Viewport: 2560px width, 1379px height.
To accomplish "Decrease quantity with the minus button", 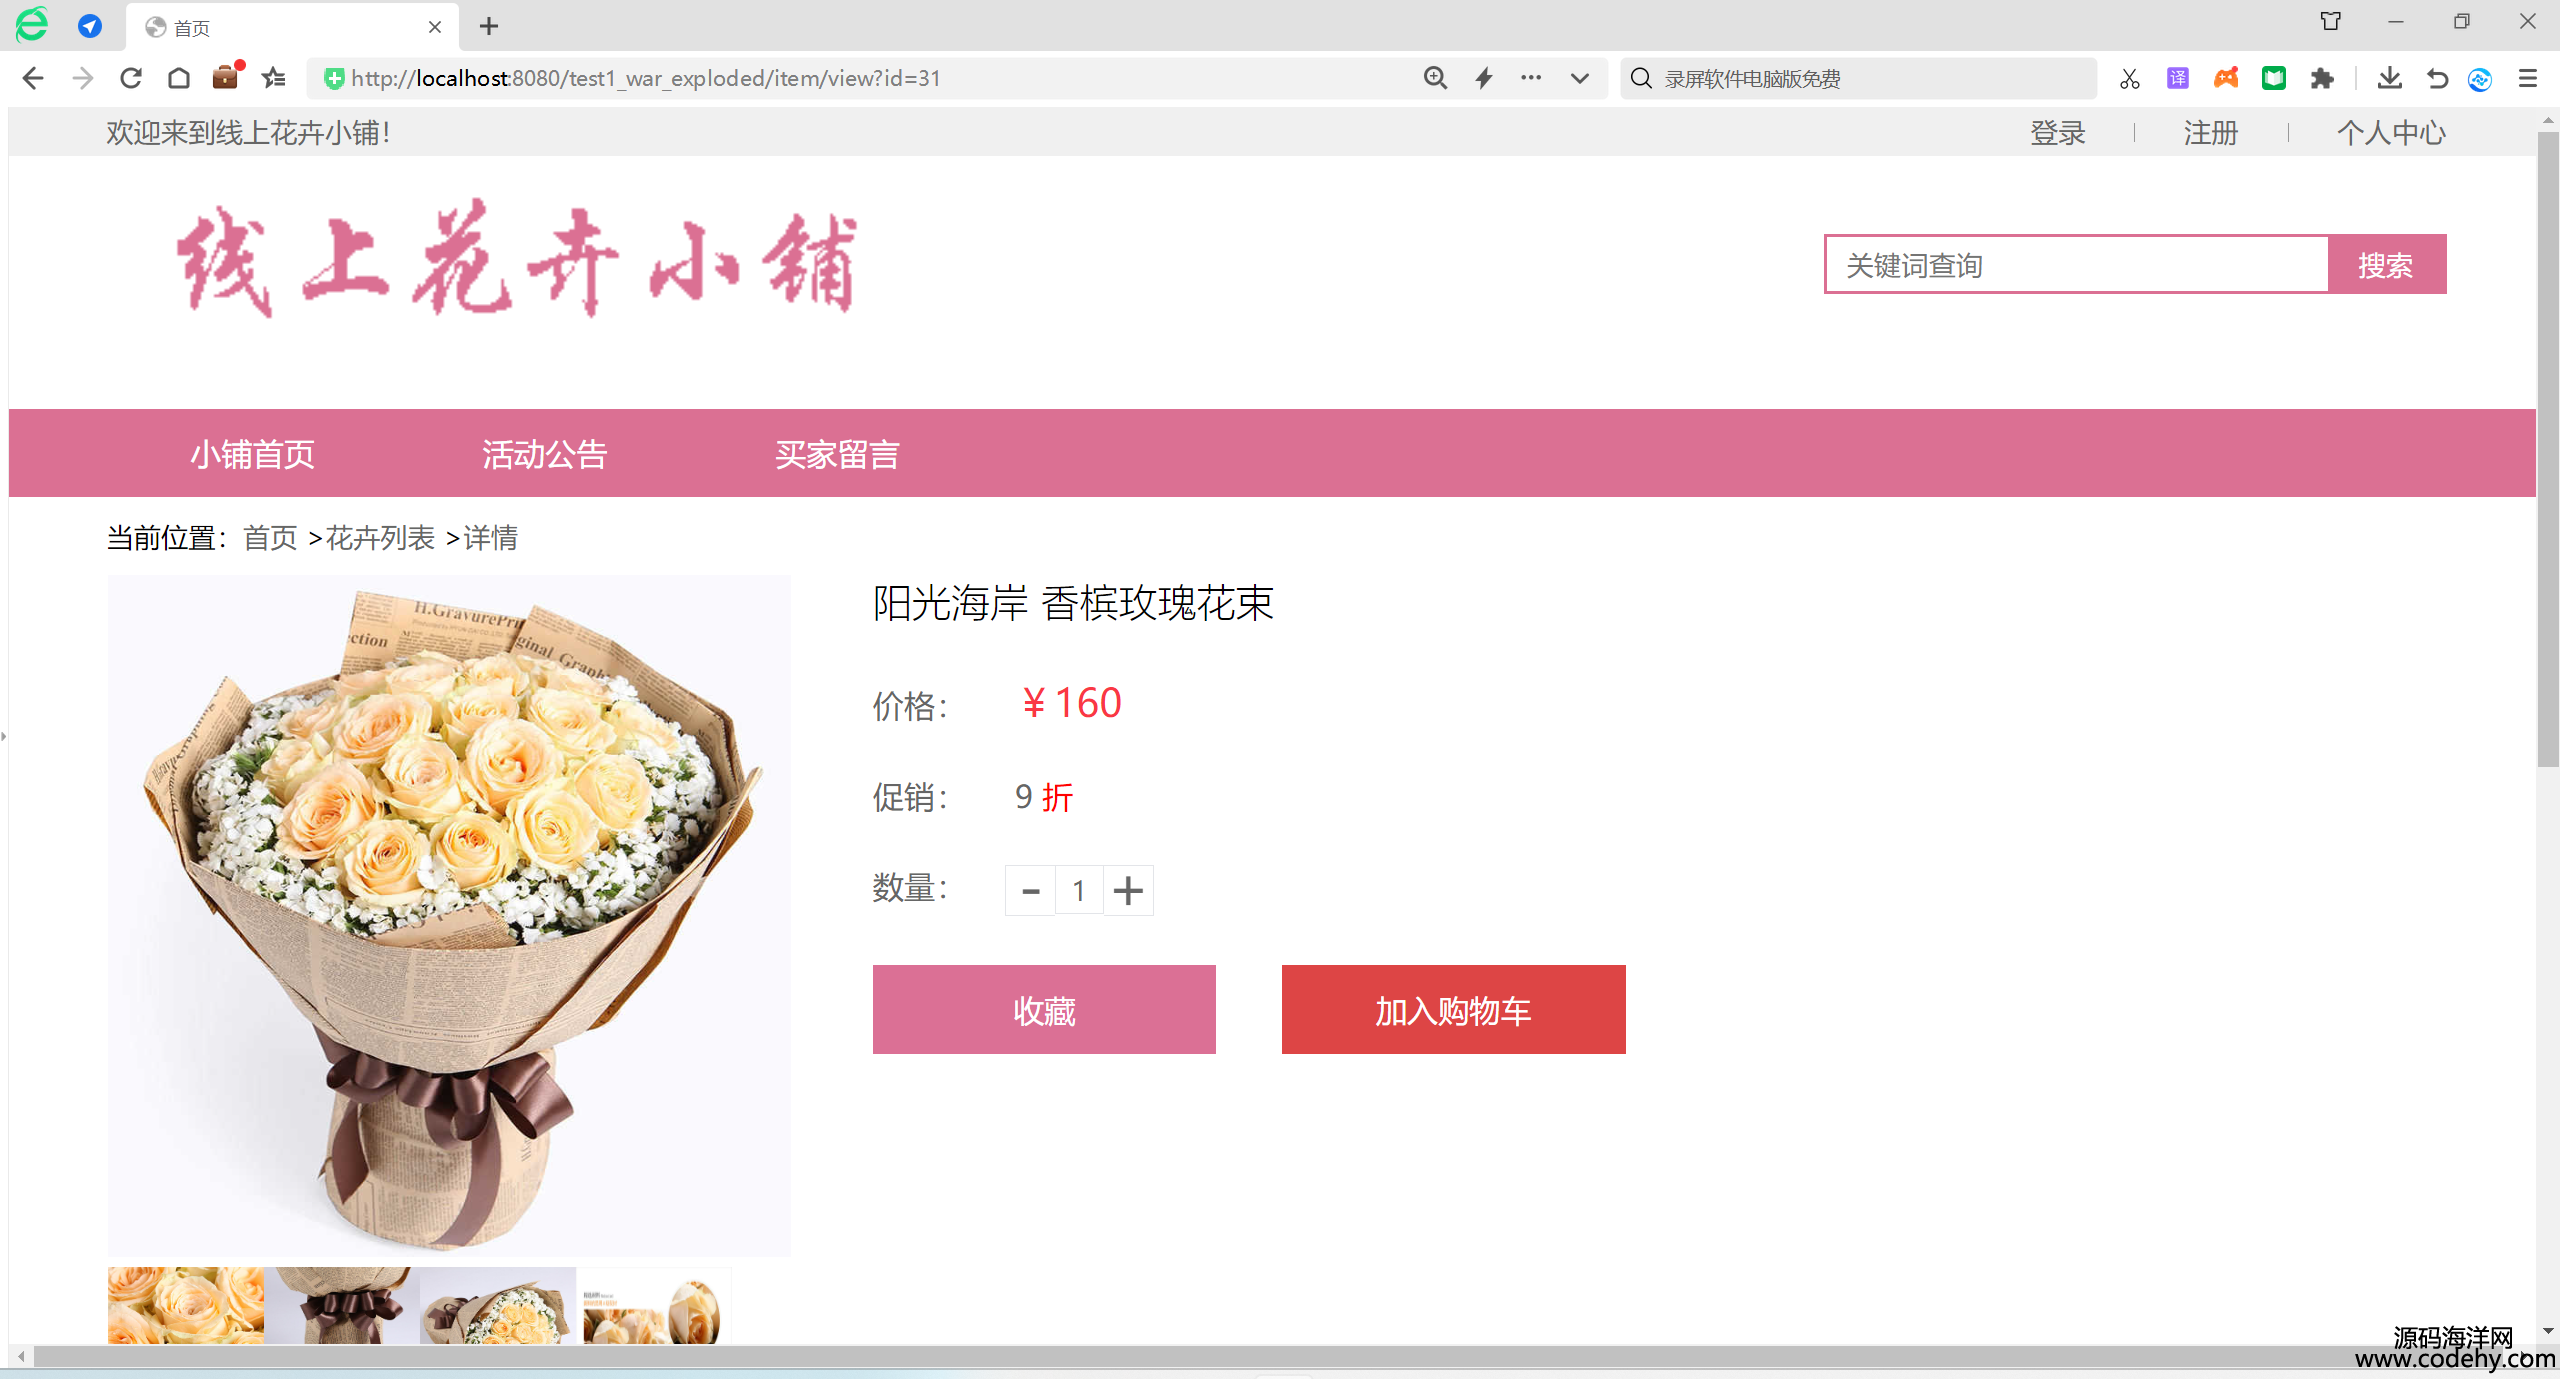I will pos(1031,890).
